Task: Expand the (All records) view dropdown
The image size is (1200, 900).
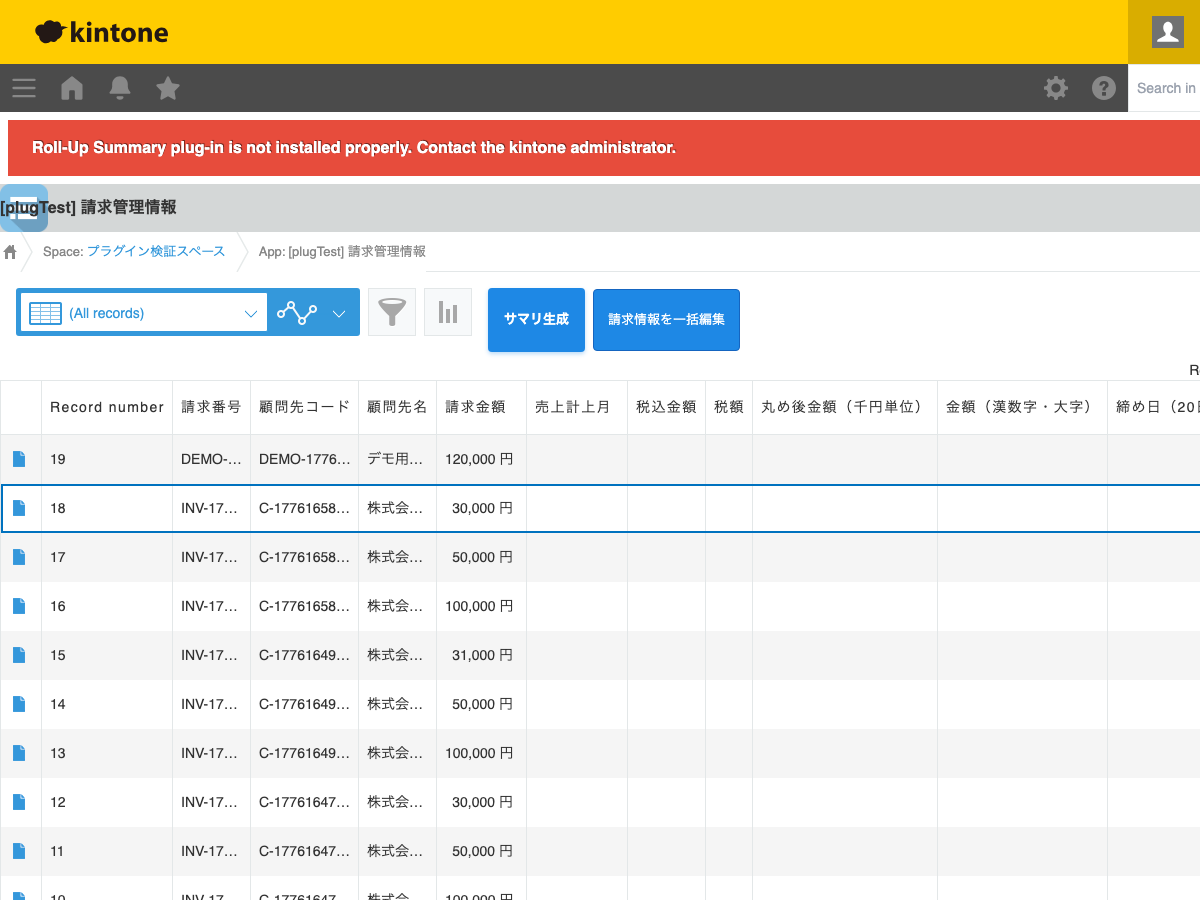Action: [143, 313]
